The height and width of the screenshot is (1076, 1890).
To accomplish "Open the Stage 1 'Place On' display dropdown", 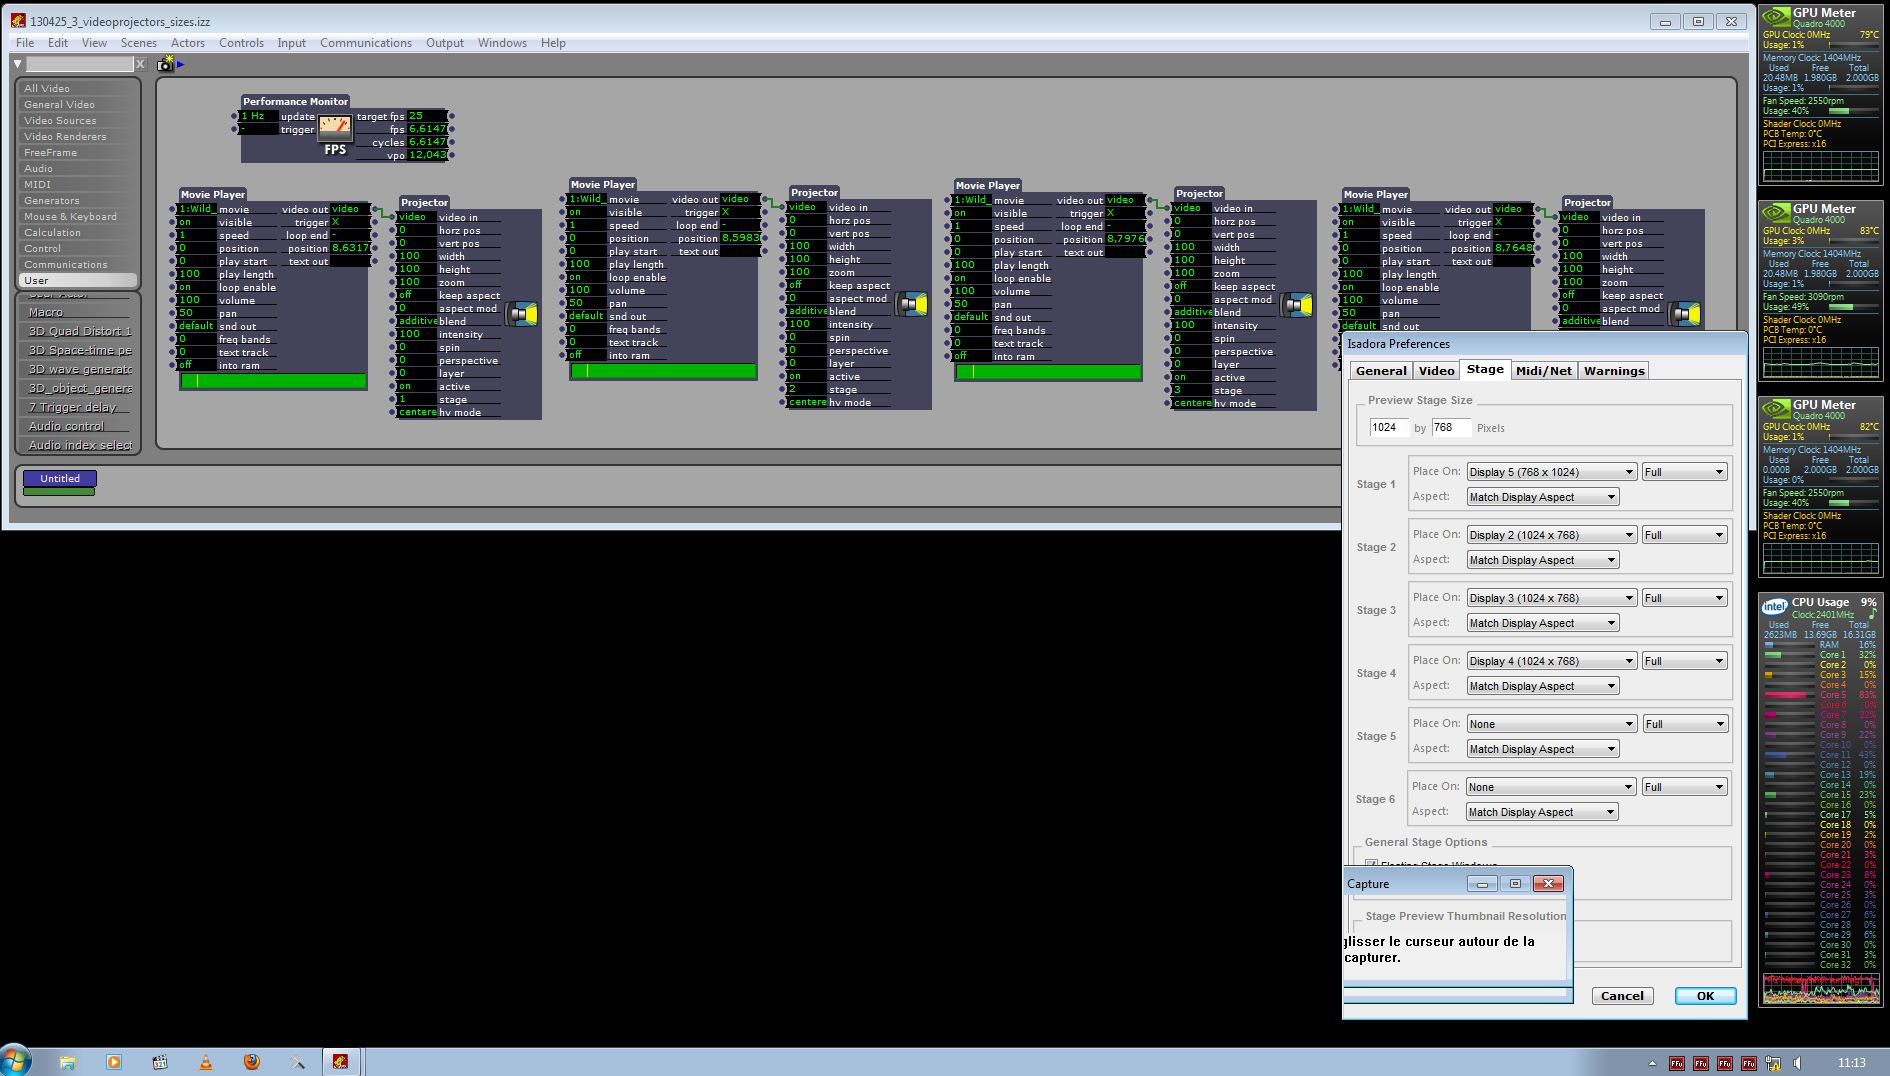I will [1551, 472].
